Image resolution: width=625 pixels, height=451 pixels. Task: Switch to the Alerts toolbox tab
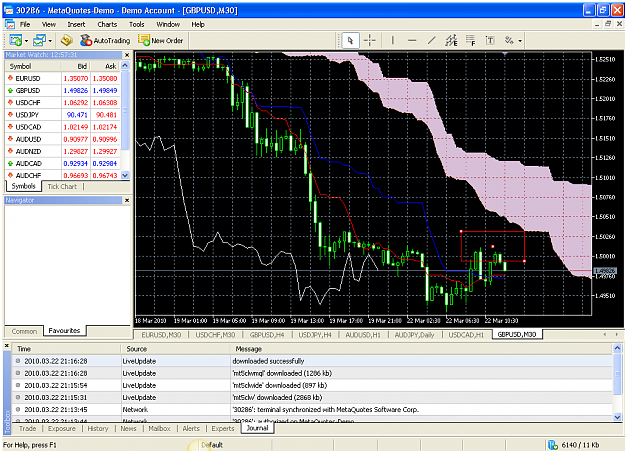coord(191,429)
